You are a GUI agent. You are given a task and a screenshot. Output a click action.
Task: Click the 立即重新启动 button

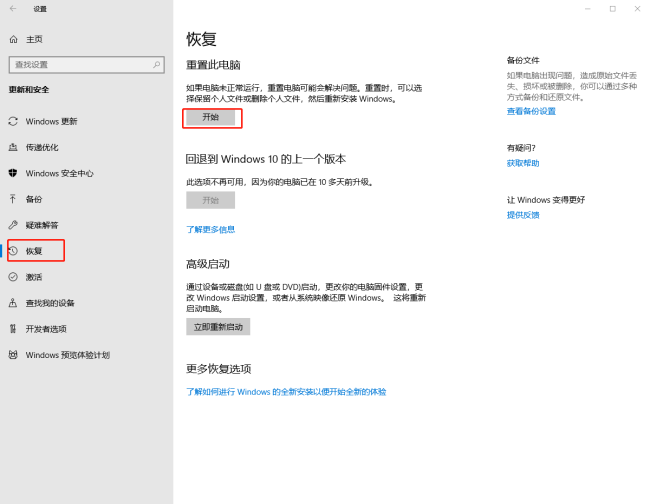click(218, 327)
